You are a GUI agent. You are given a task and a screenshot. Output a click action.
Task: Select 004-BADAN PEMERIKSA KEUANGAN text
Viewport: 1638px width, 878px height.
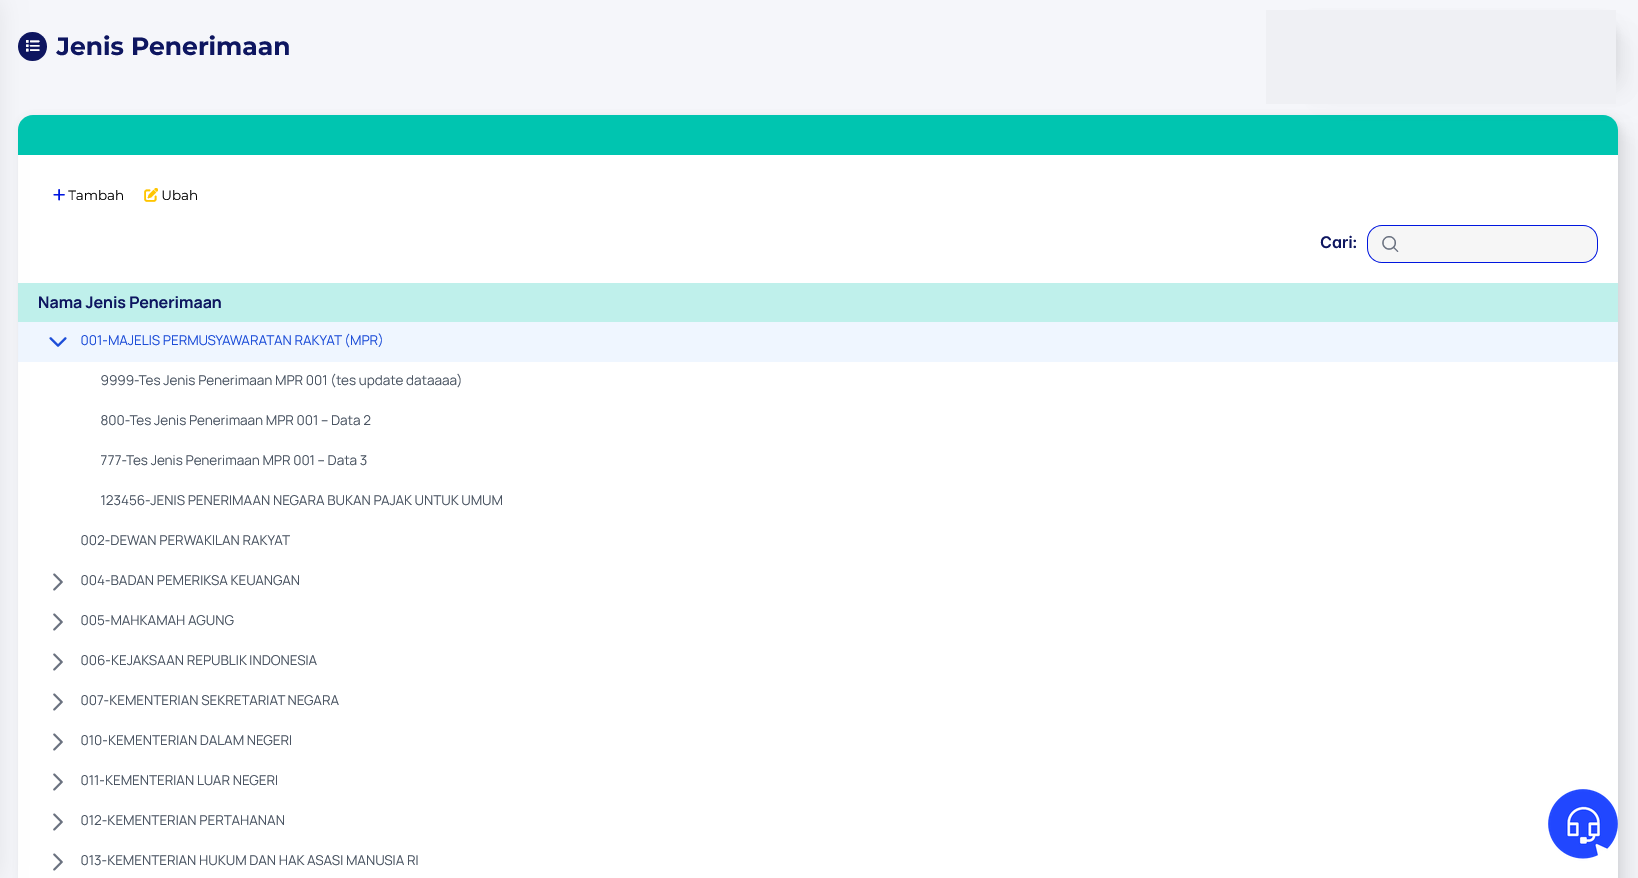190,581
